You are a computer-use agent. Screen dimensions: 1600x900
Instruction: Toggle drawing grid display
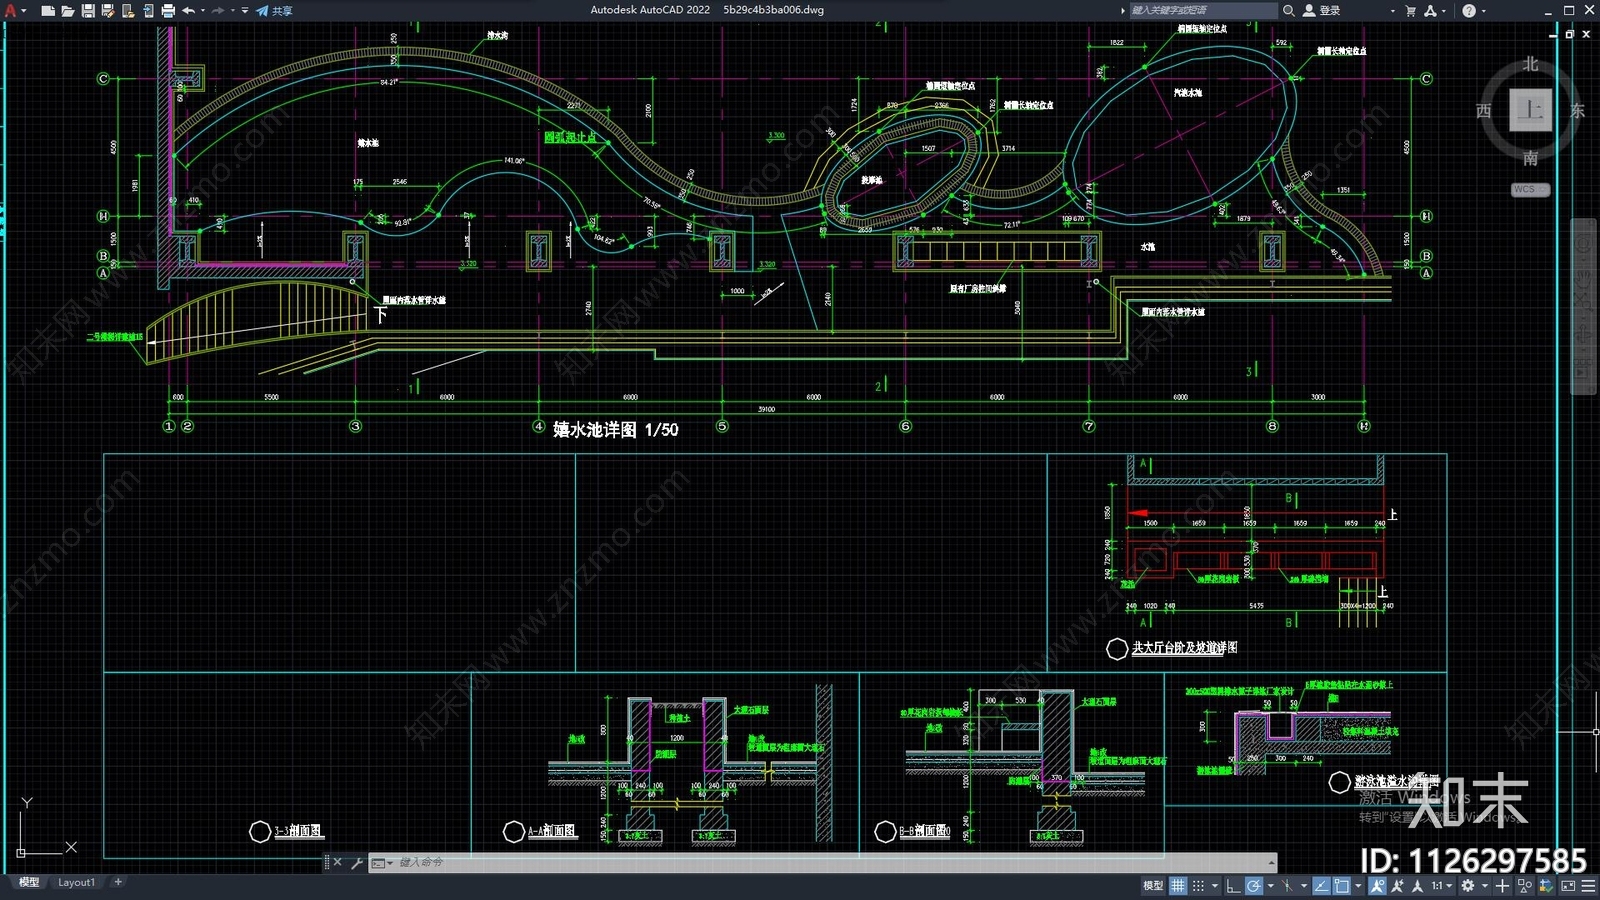[x=1177, y=885]
